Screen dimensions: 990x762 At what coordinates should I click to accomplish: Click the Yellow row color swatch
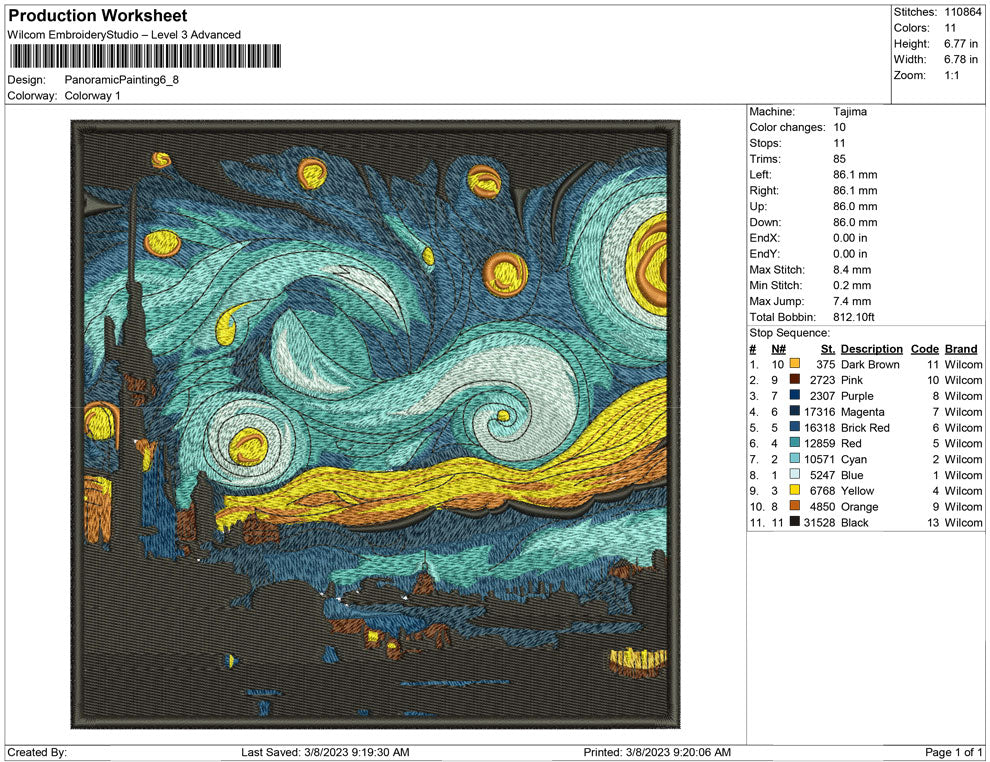[x=795, y=490]
